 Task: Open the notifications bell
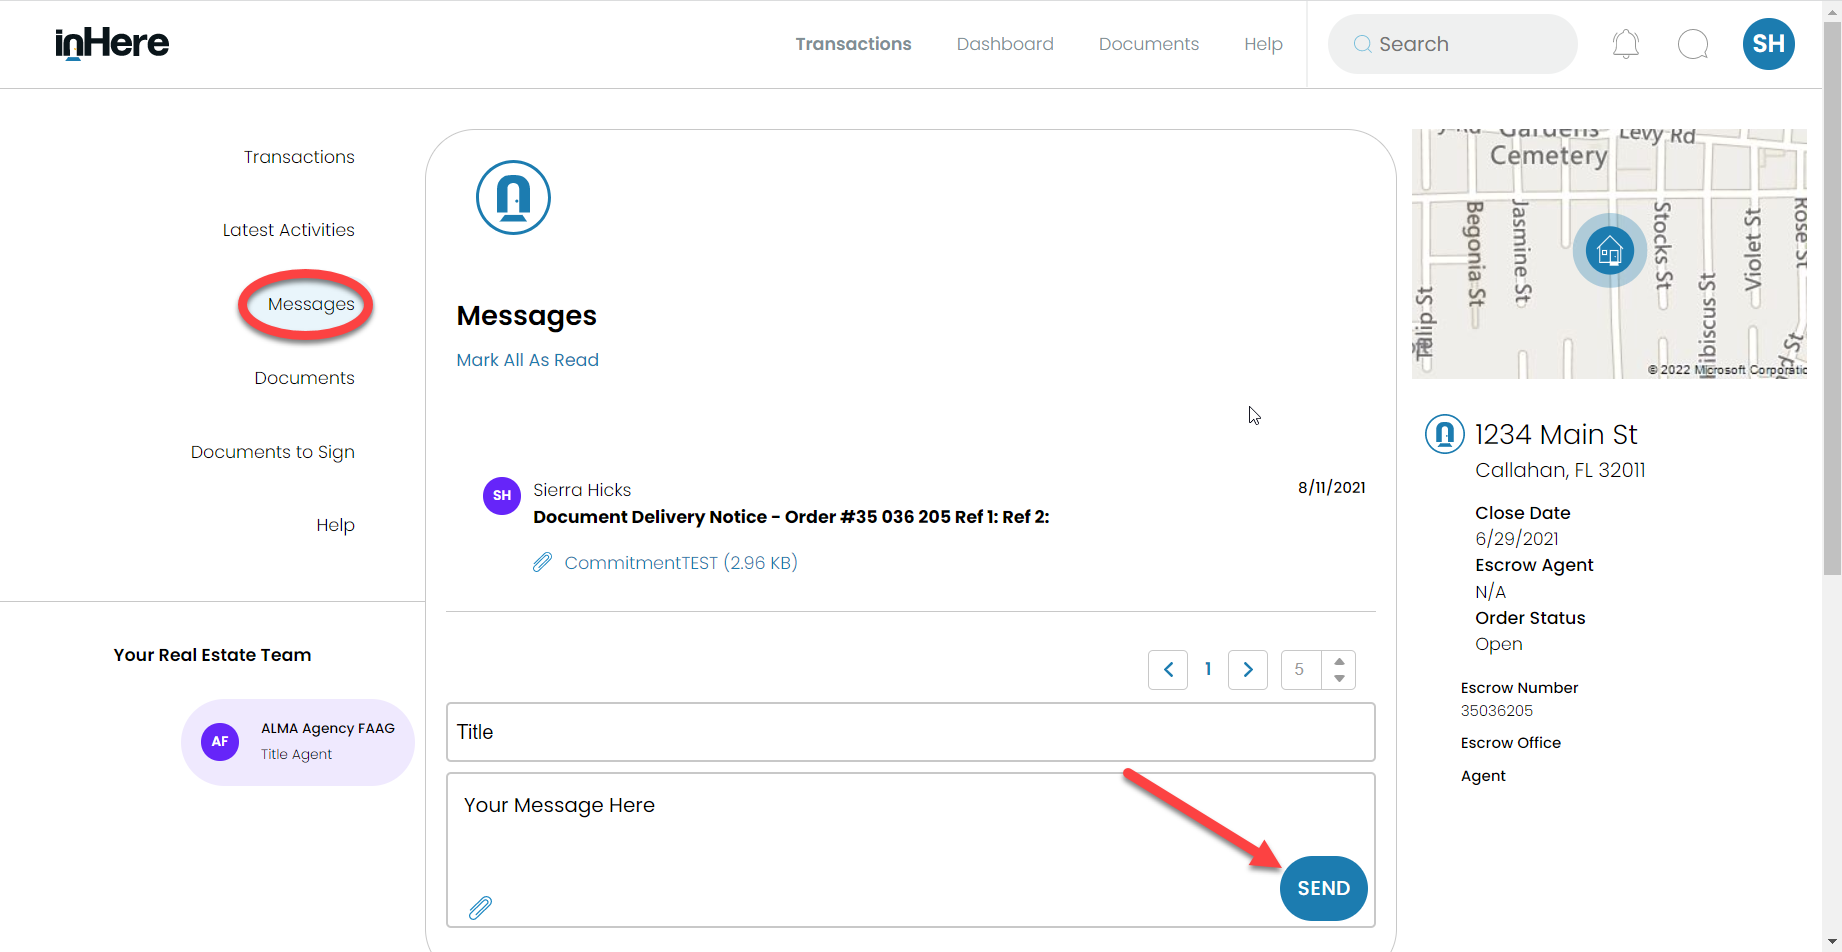point(1624,43)
